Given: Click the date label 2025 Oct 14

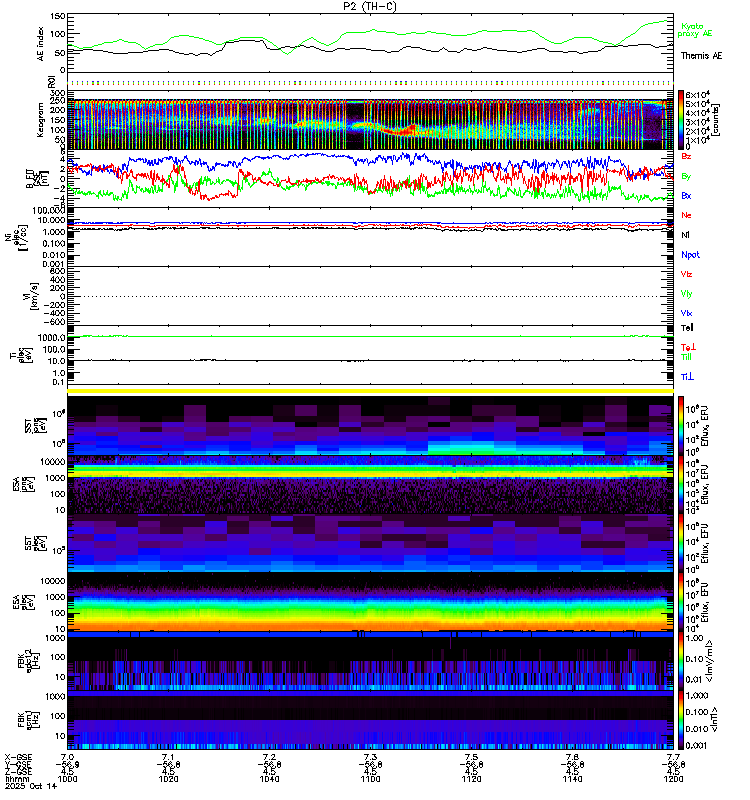Looking at the screenshot, I should click(31, 786).
